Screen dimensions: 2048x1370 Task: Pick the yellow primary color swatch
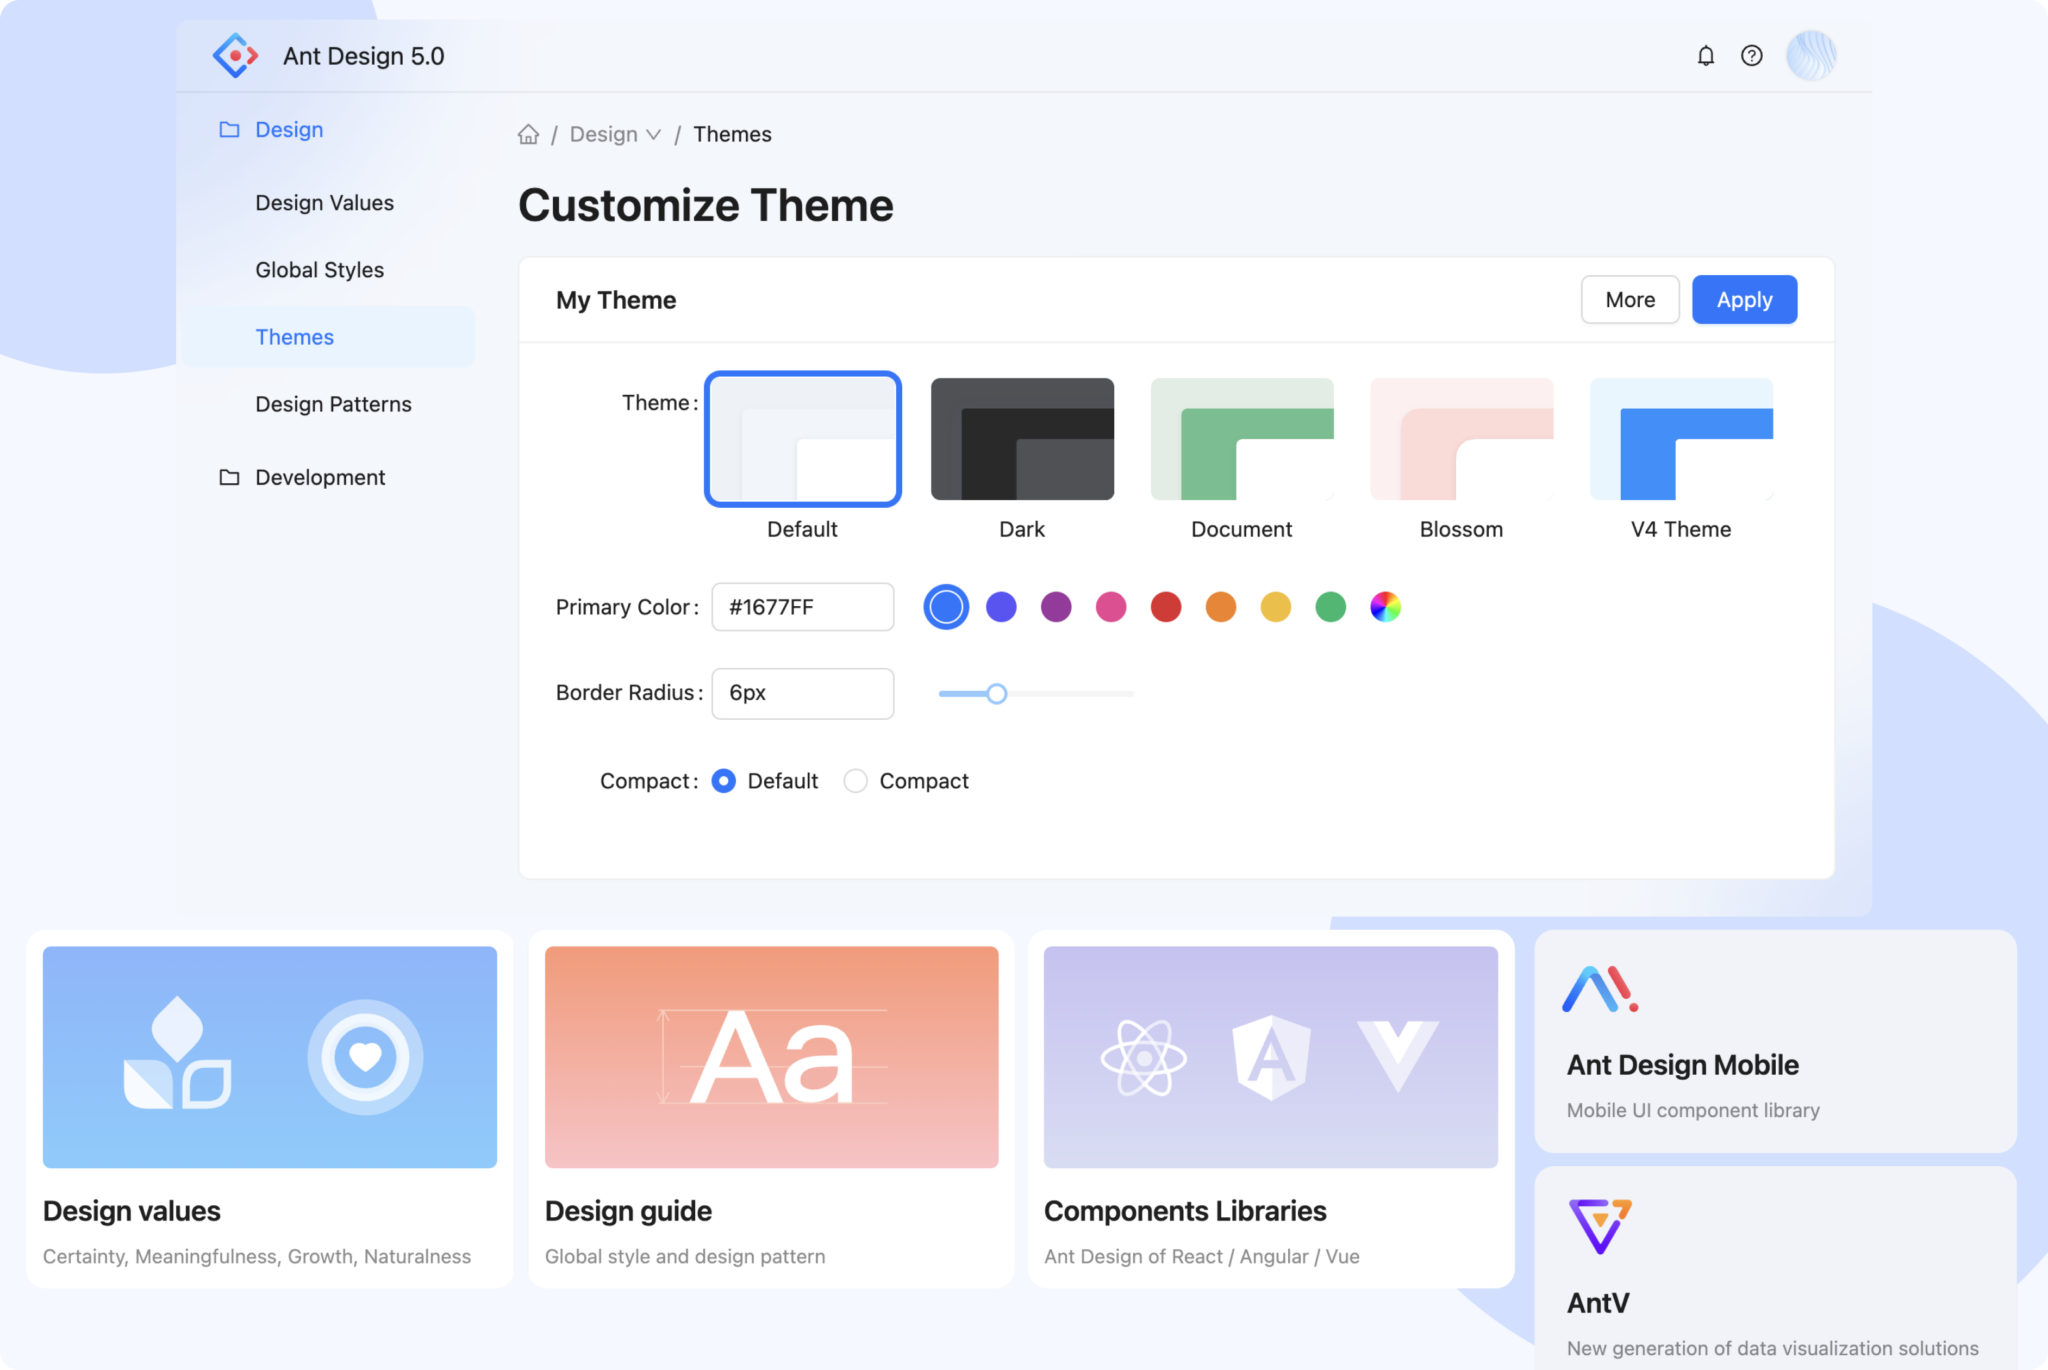(1275, 607)
